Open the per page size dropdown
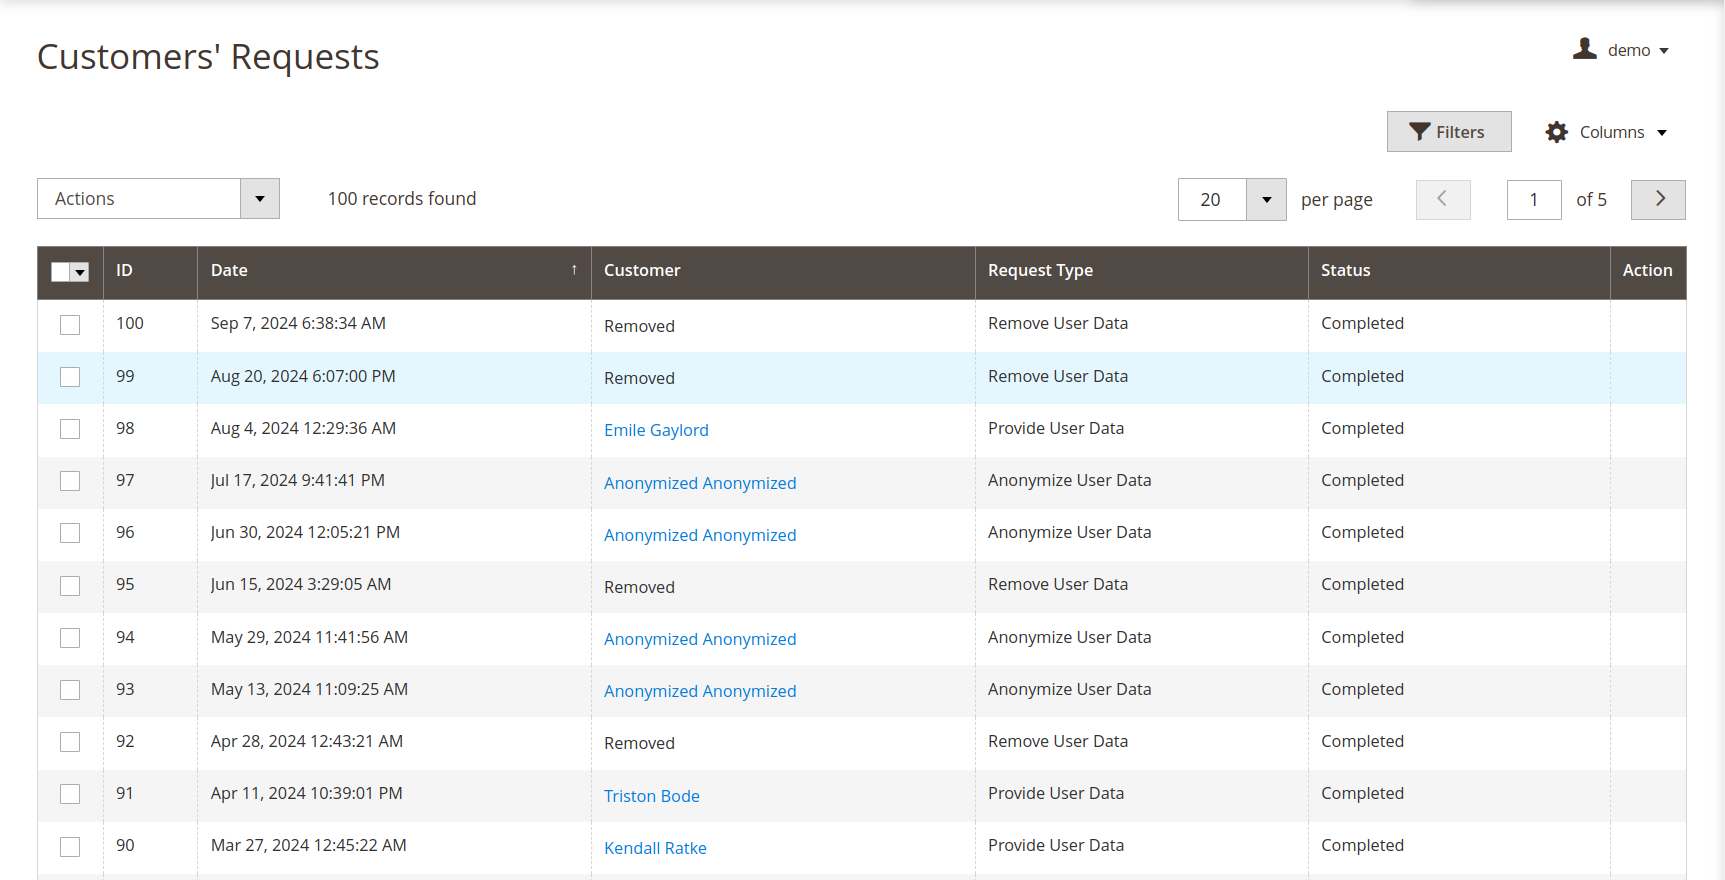The width and height of the screenshot is (1725, 880). coord(1265,200)
